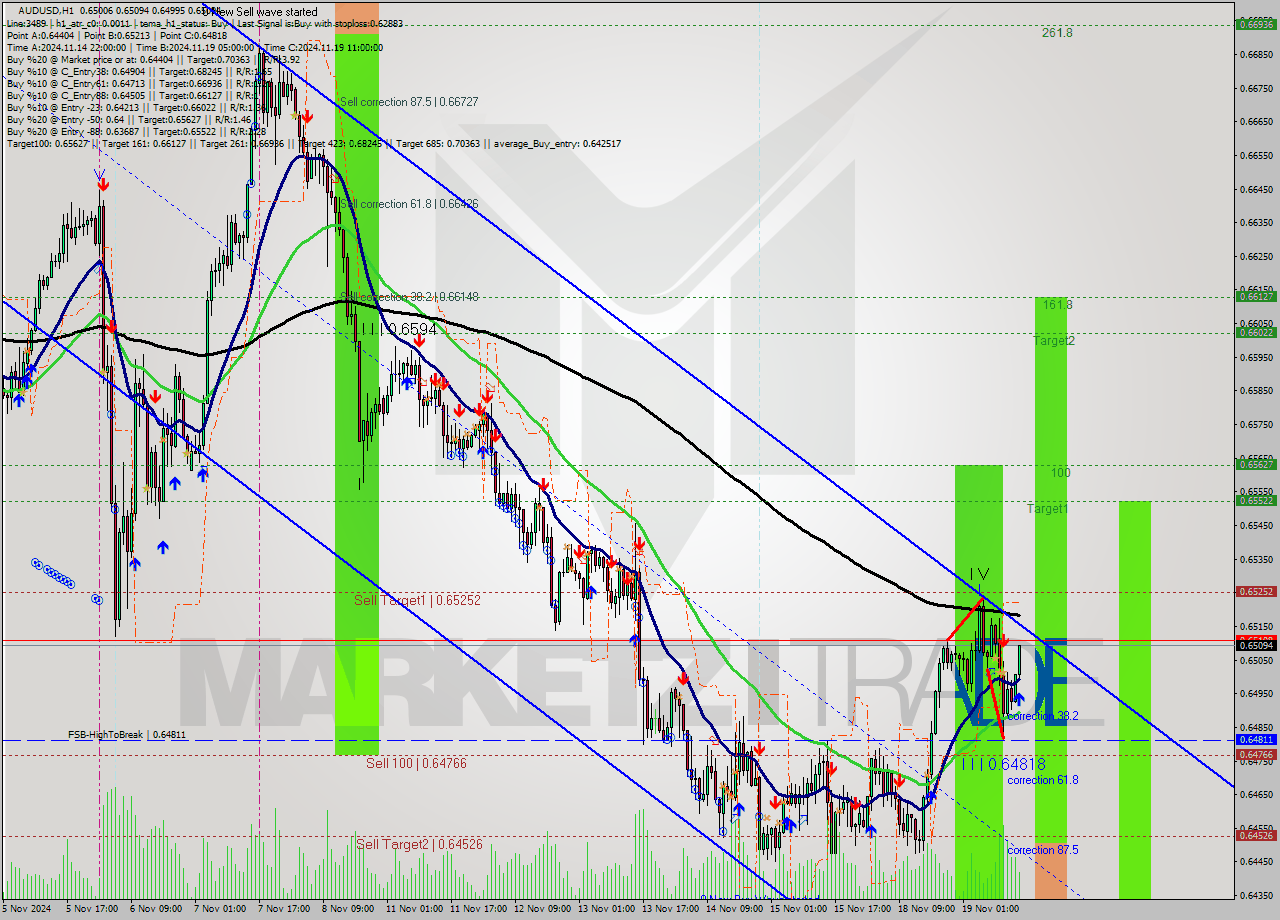Viewport: 1280px width, 920px height.
Task: Click the '6 Nov 09:00' time label
Action: coord(156,909)
